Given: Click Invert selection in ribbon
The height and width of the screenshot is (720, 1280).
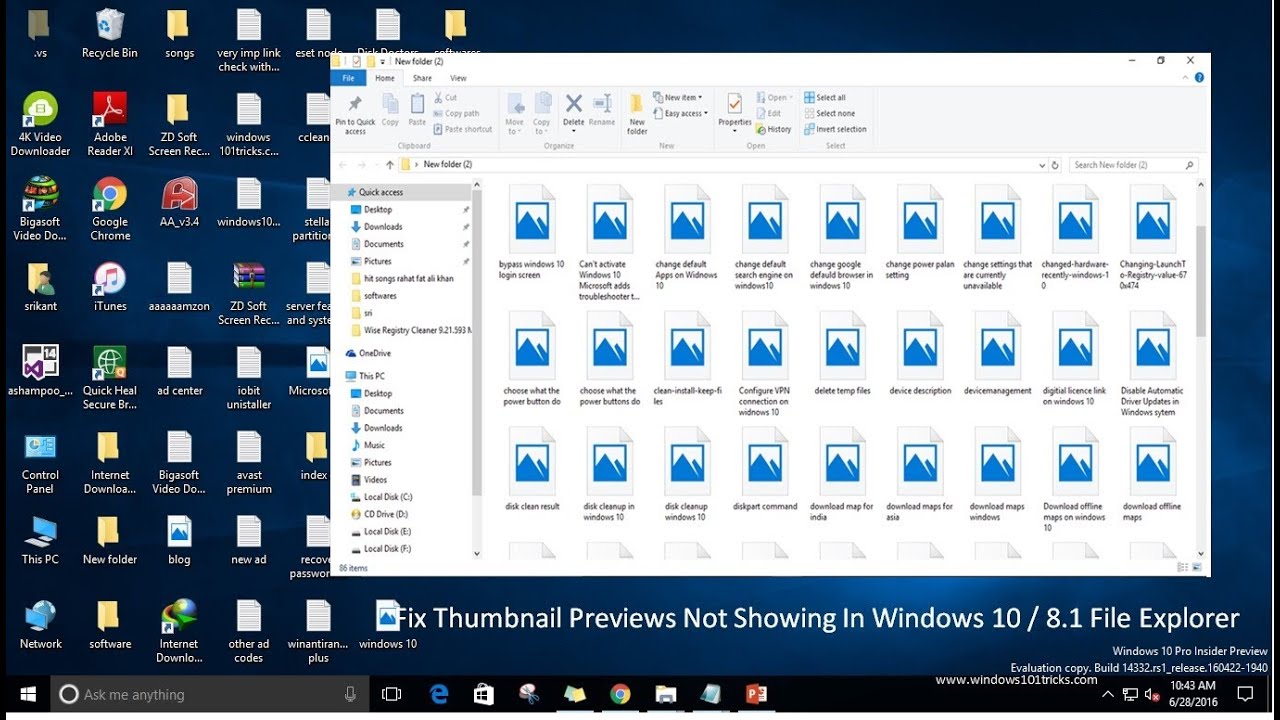Looking at the screenshot, I should point(835,129).
